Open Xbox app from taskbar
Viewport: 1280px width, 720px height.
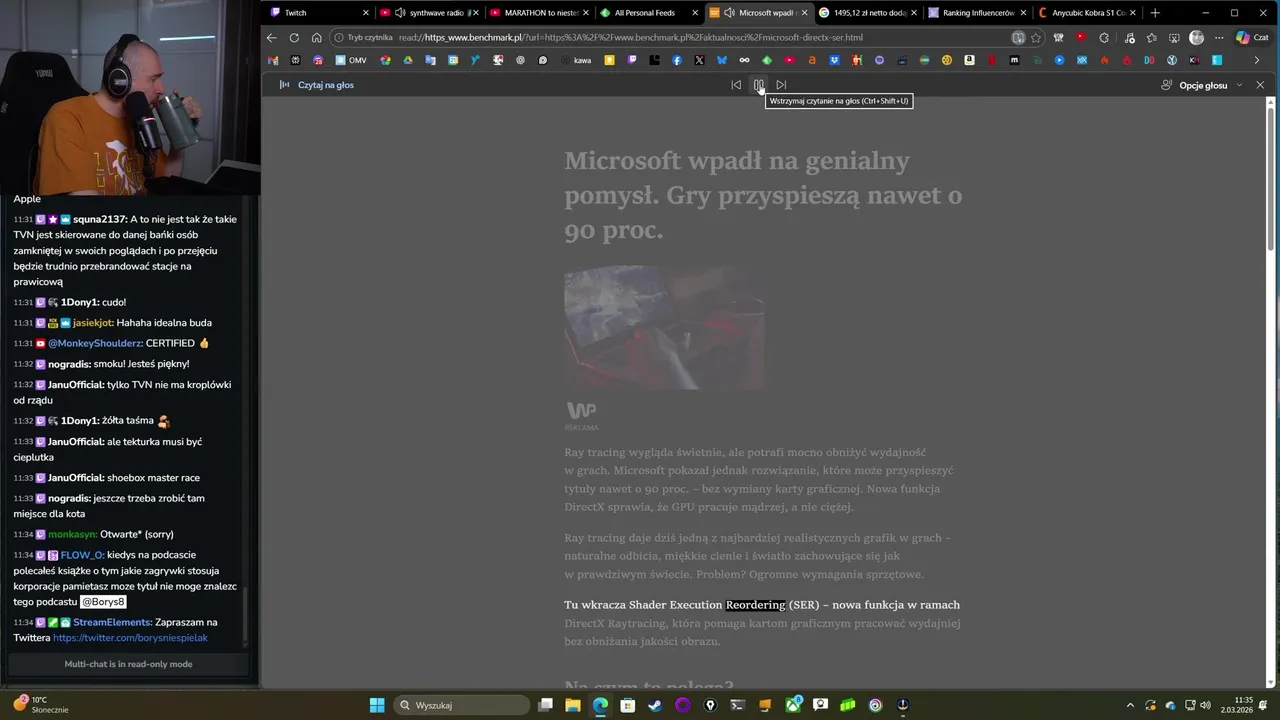[793, 705]
